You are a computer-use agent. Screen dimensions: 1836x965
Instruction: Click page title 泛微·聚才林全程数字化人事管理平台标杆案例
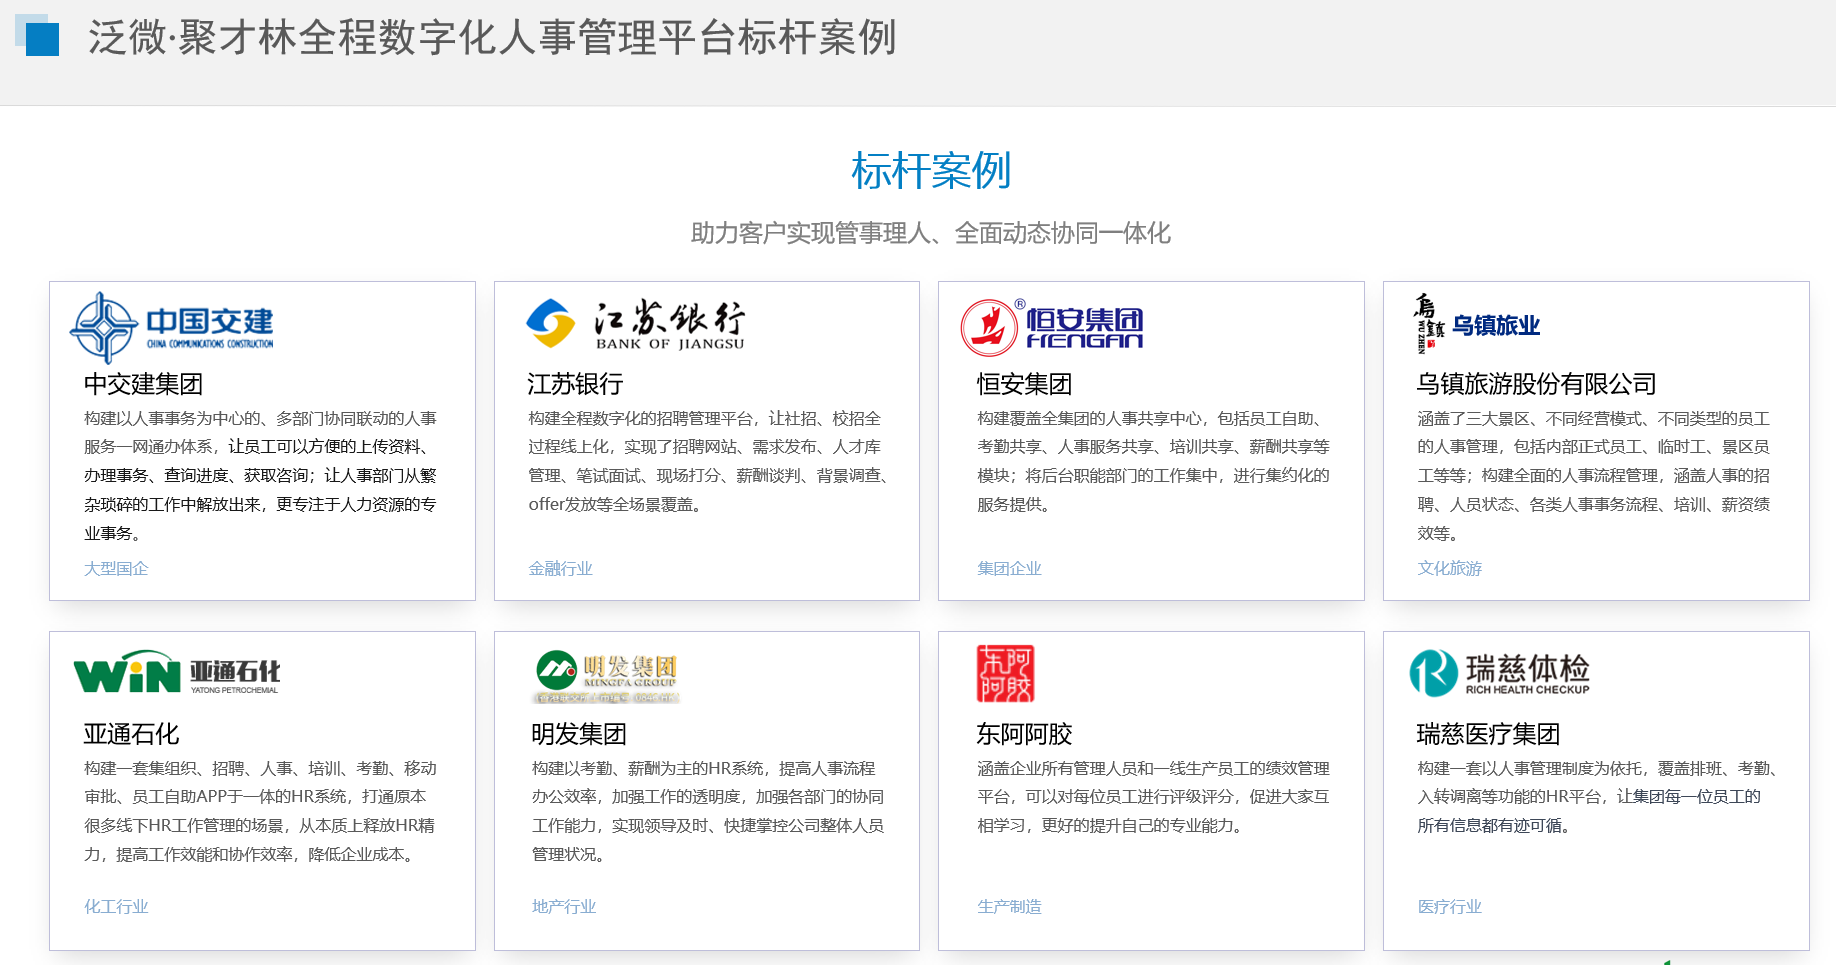click(x=492, y=38)
